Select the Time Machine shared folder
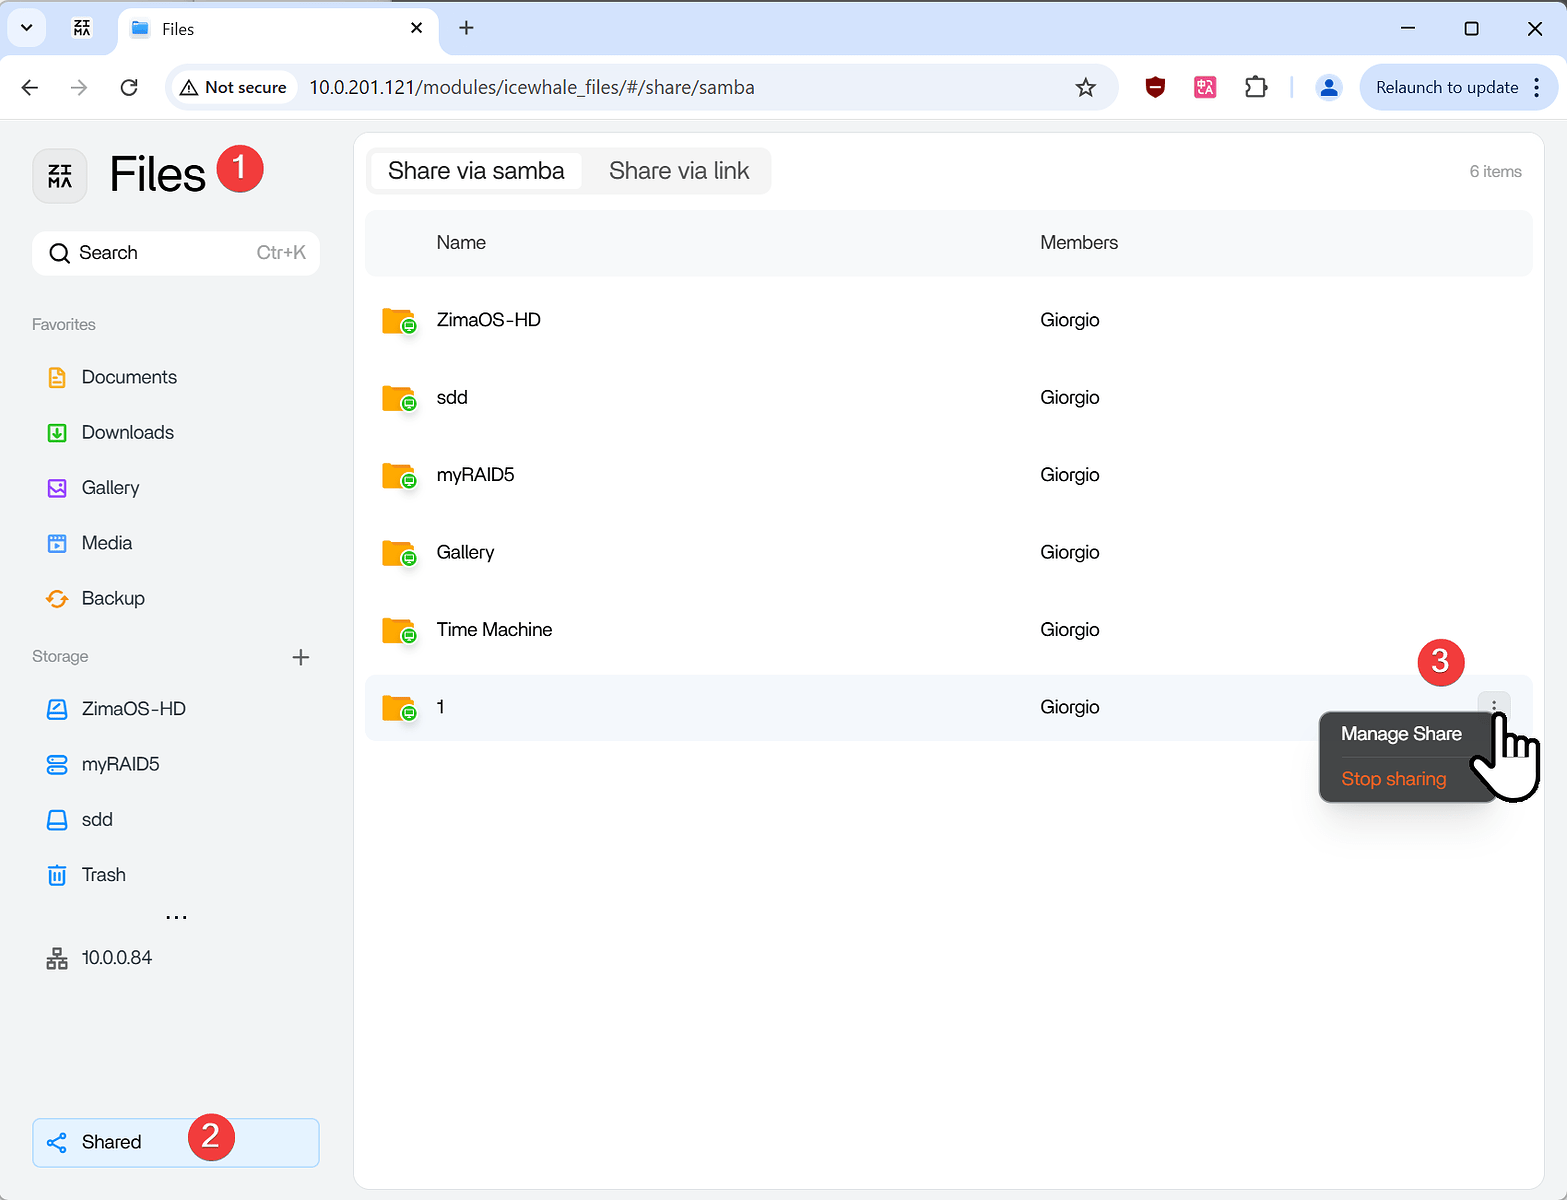The image size is (1567, 1200). click(x=948, y=630)
